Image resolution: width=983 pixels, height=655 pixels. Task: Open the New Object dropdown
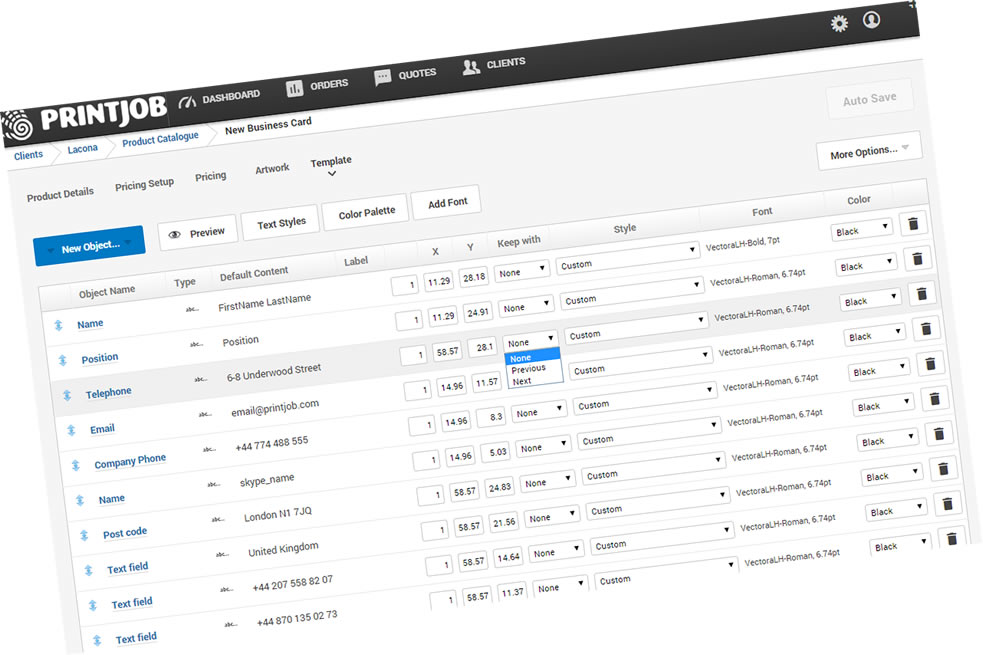pos(89,246)
